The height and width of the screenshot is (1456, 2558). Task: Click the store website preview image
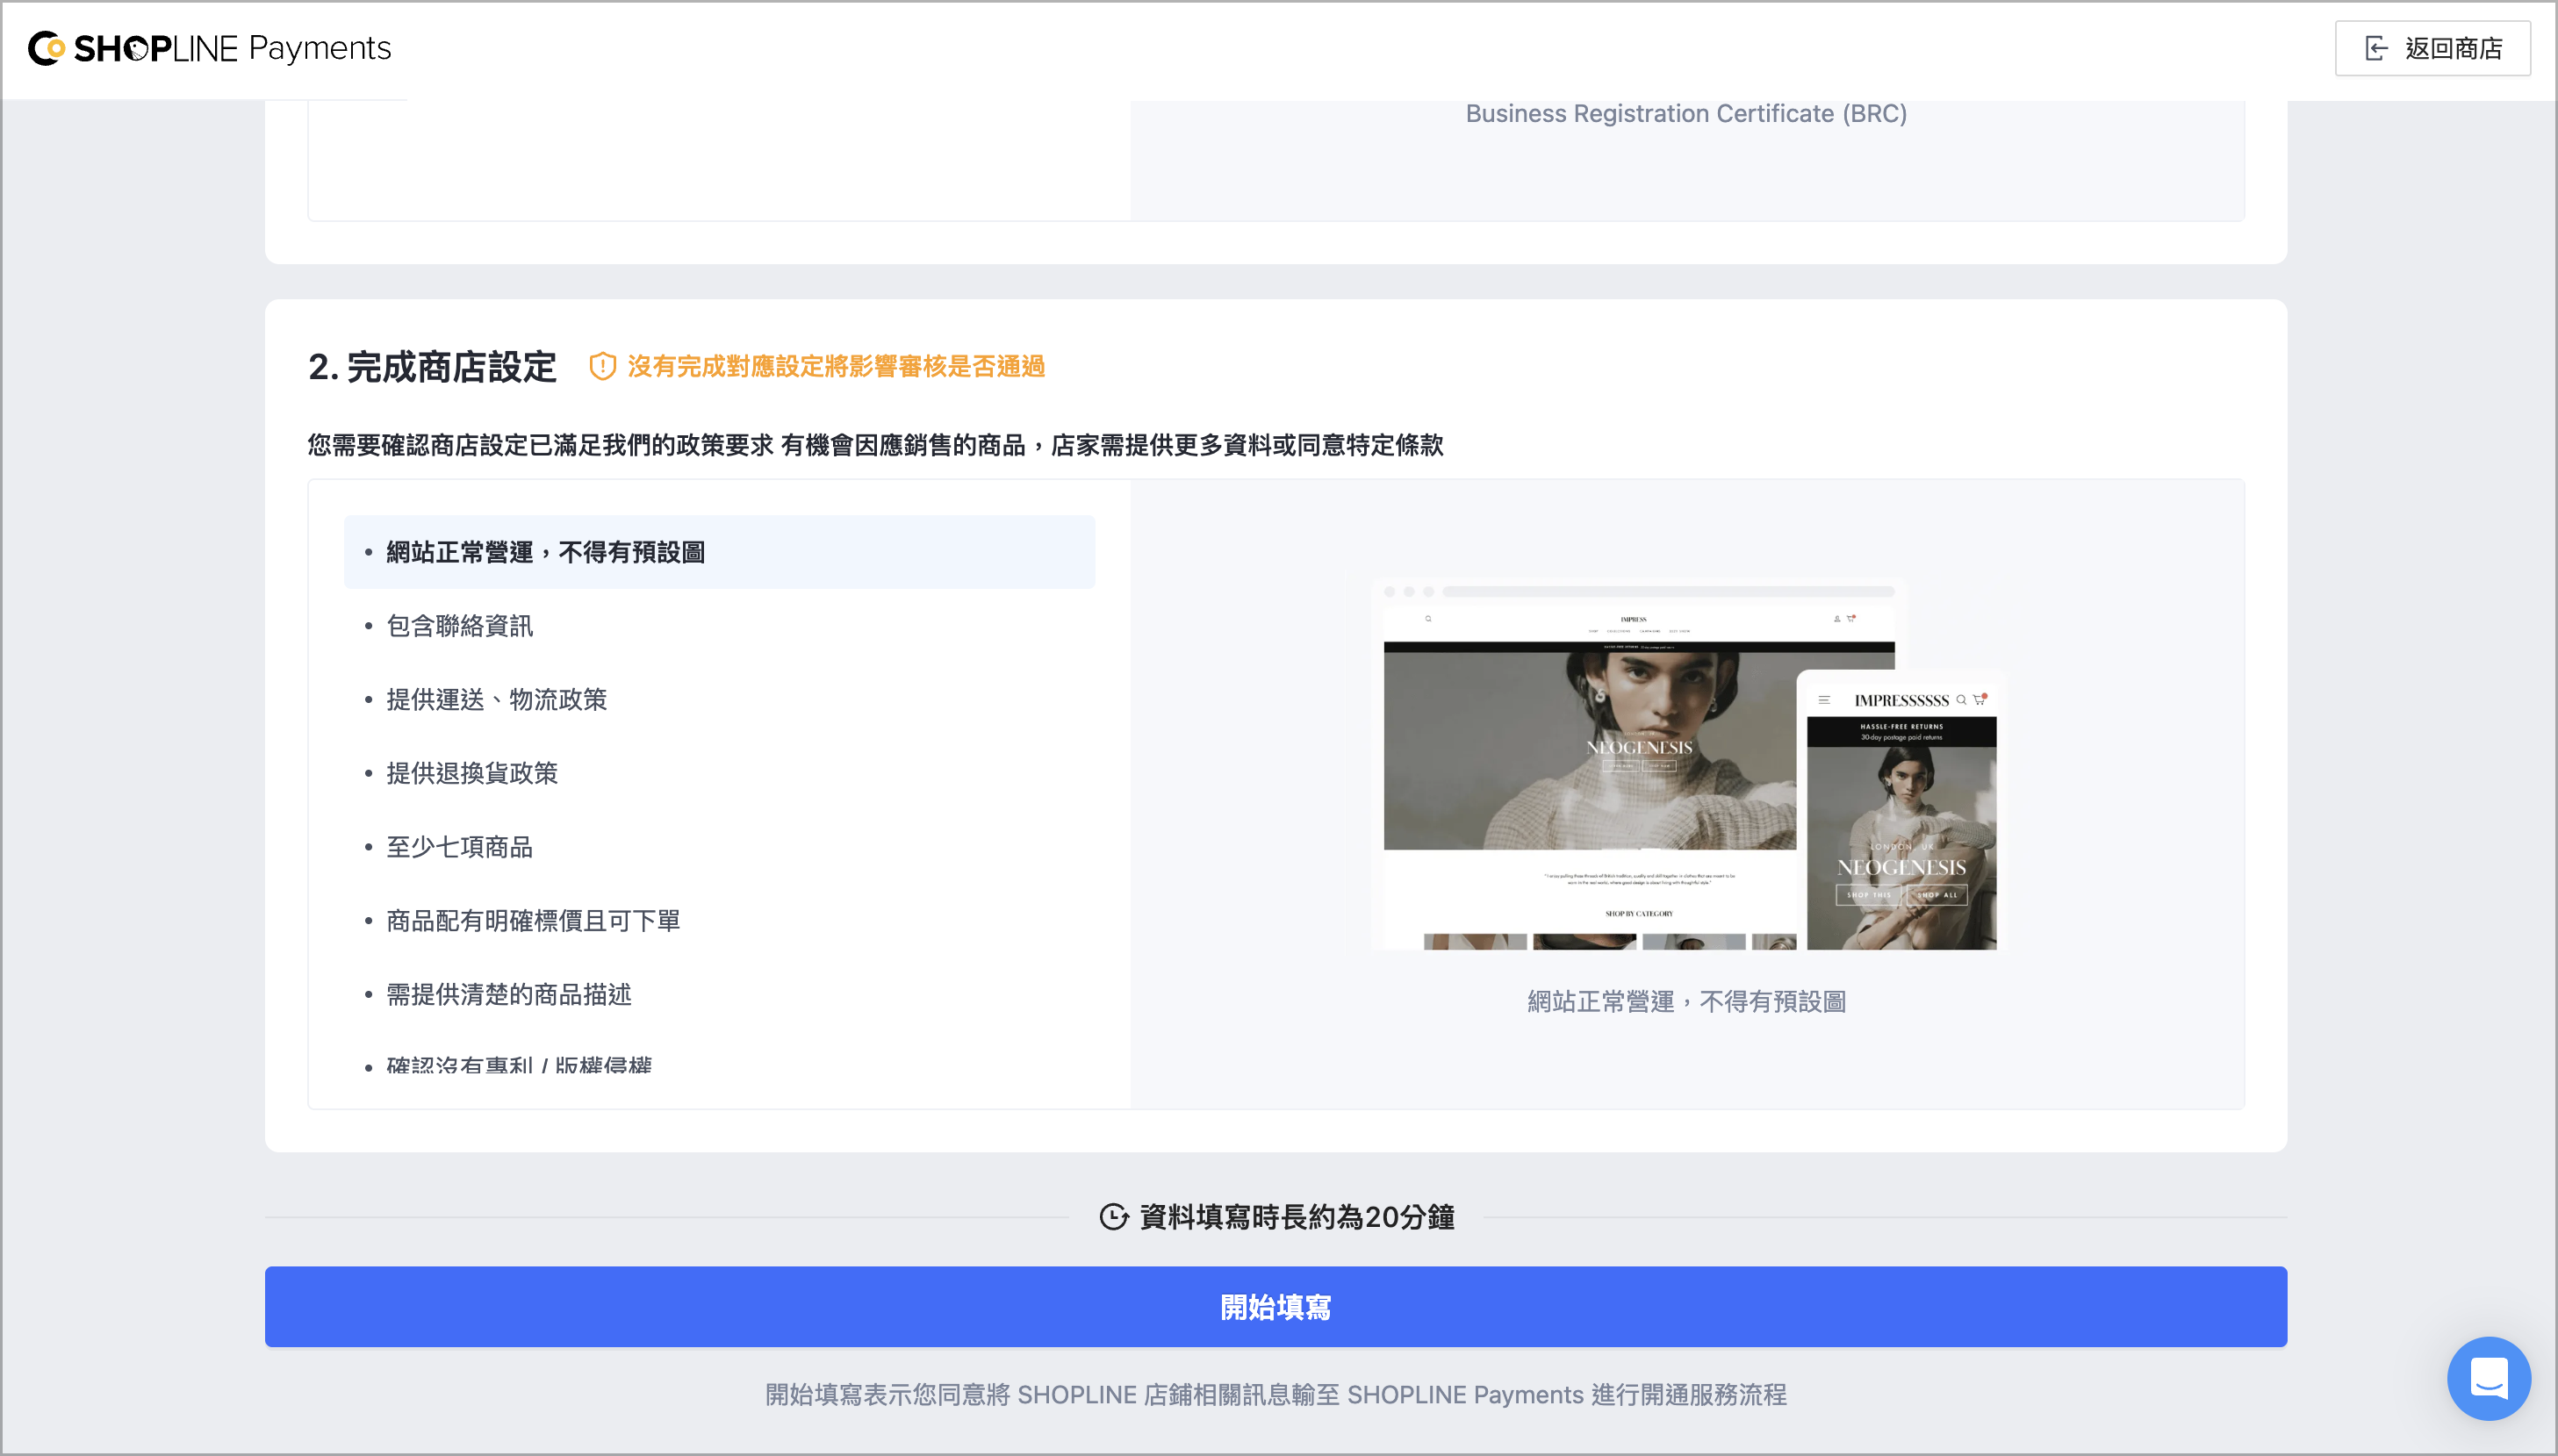click(x=1687, y=764)
